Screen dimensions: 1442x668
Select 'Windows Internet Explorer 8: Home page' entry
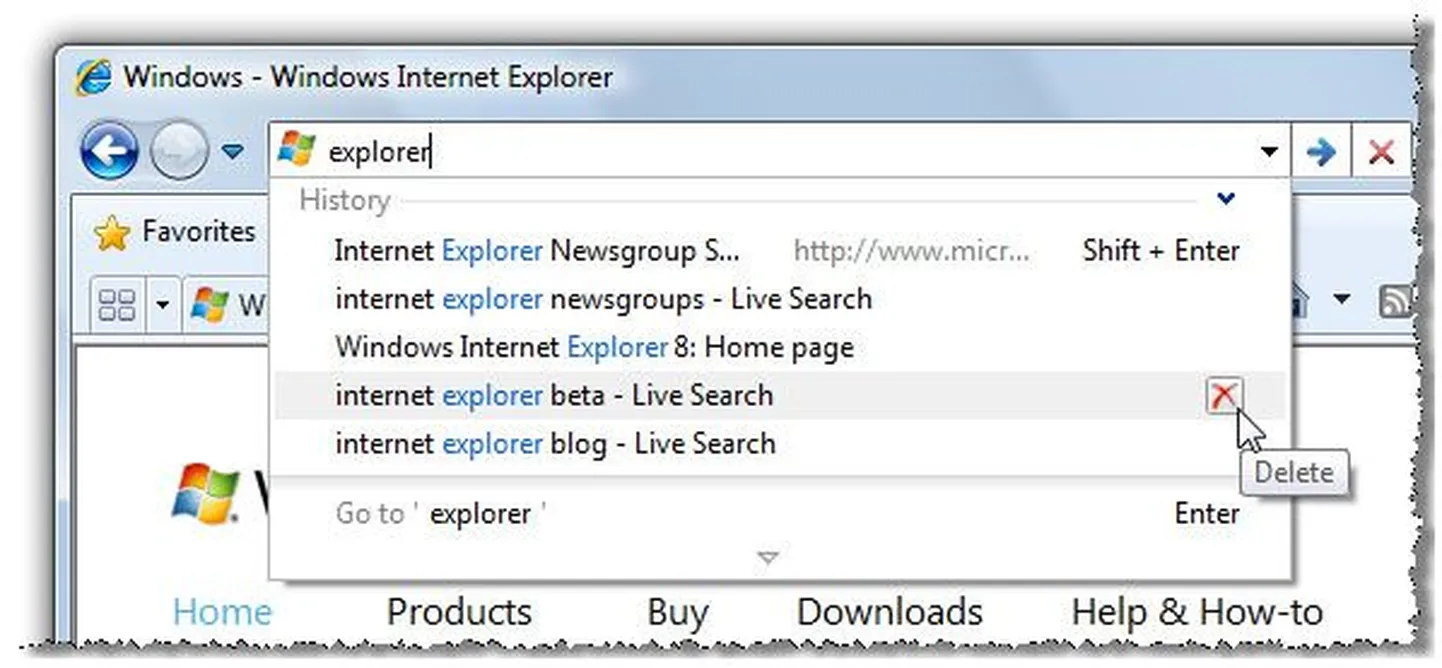[780, 348]
